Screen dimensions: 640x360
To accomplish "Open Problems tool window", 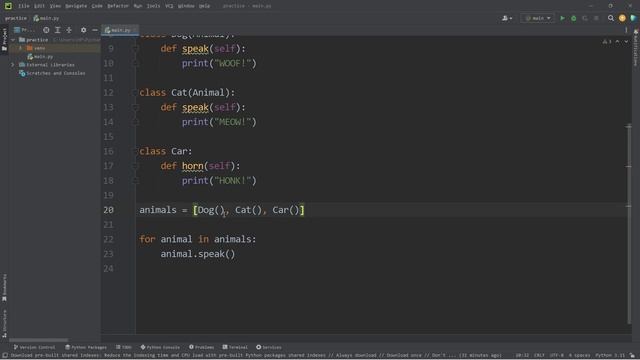I will [x=201, y=347].
